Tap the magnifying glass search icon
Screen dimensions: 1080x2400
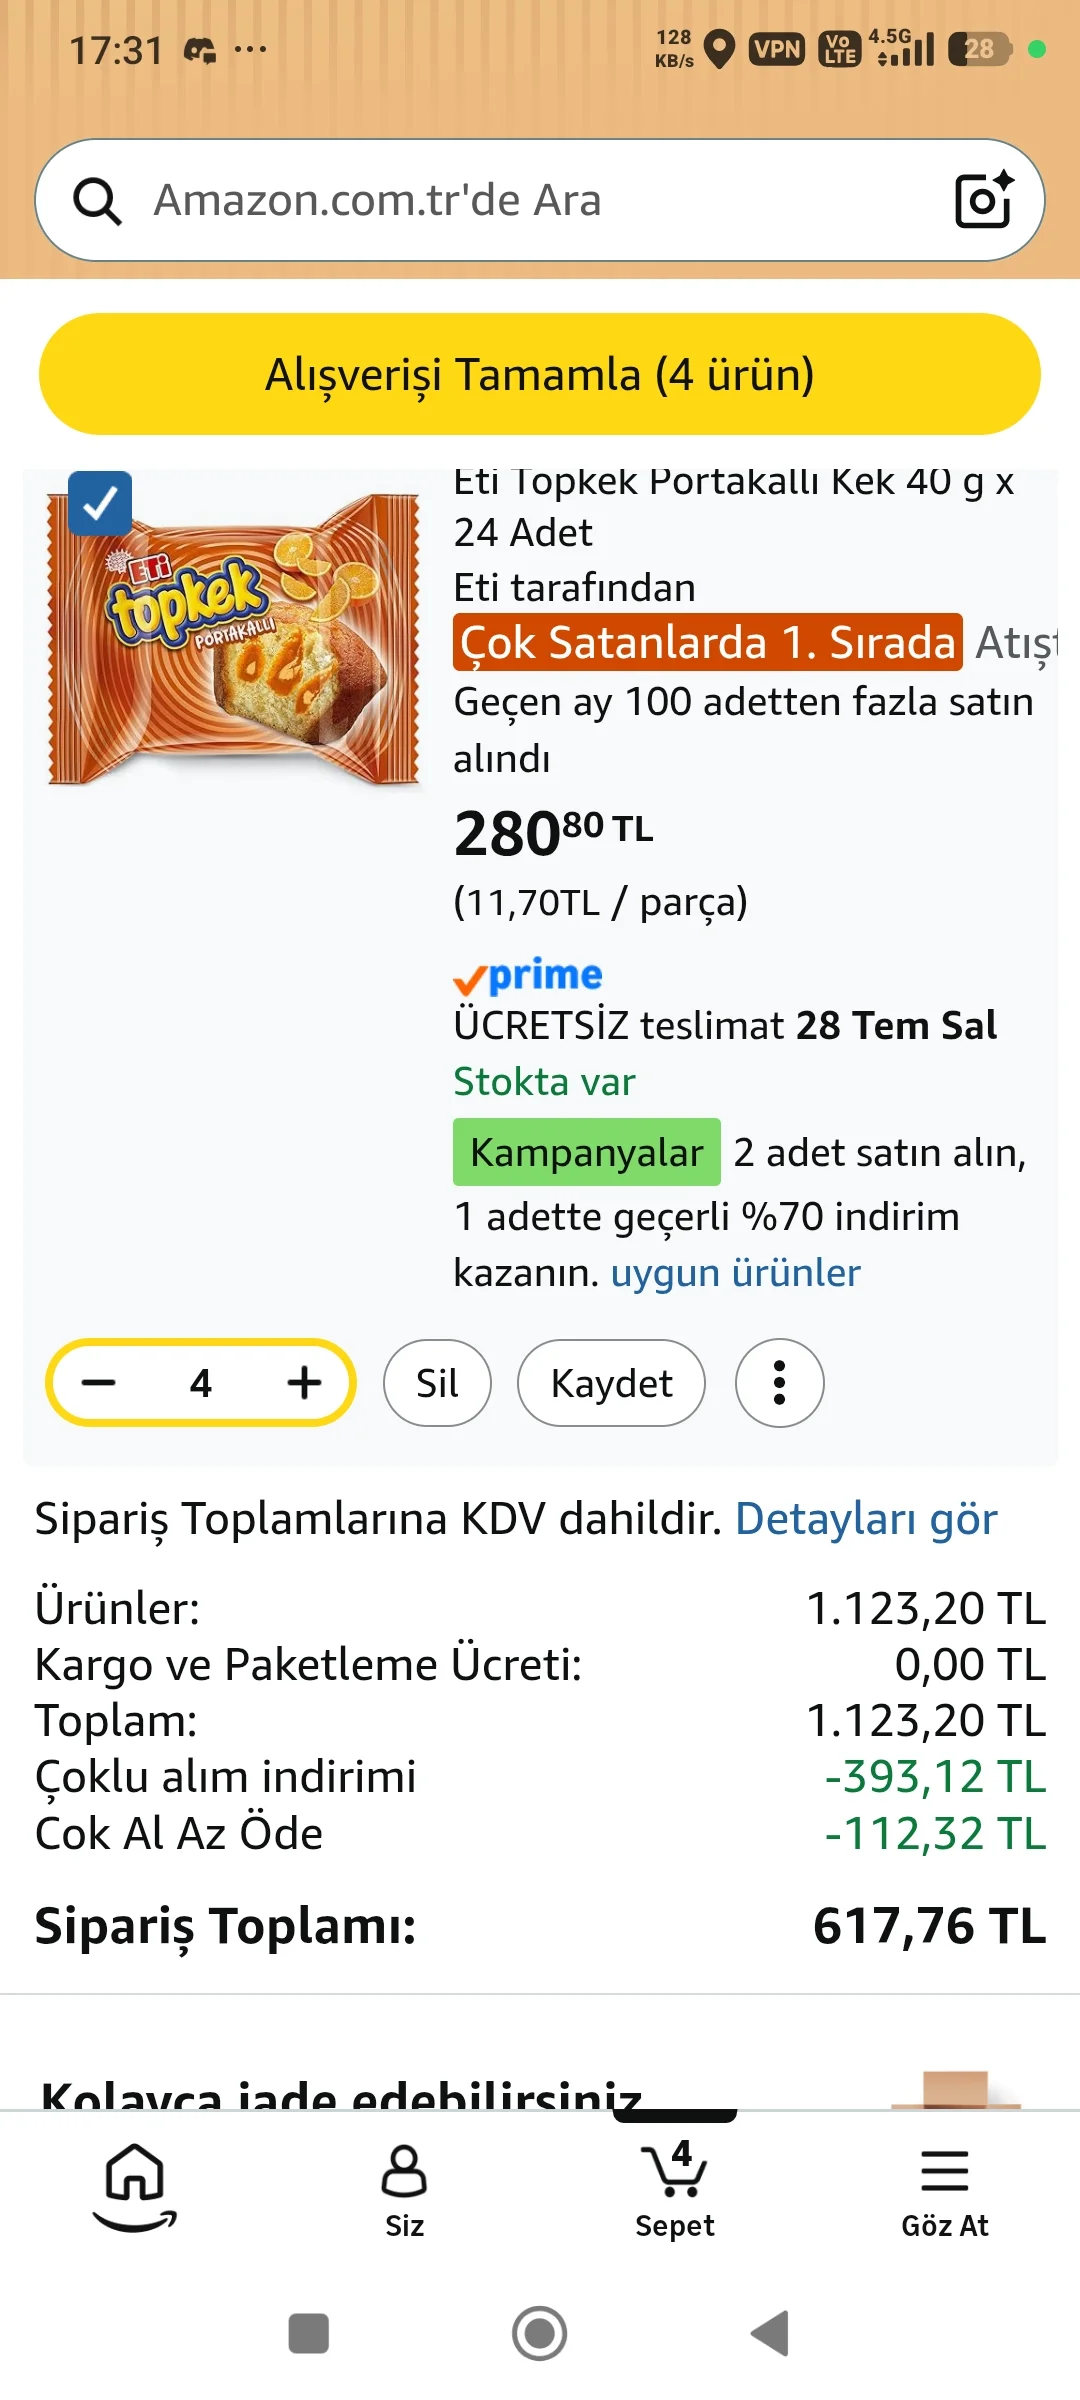(x=97, y=201)
